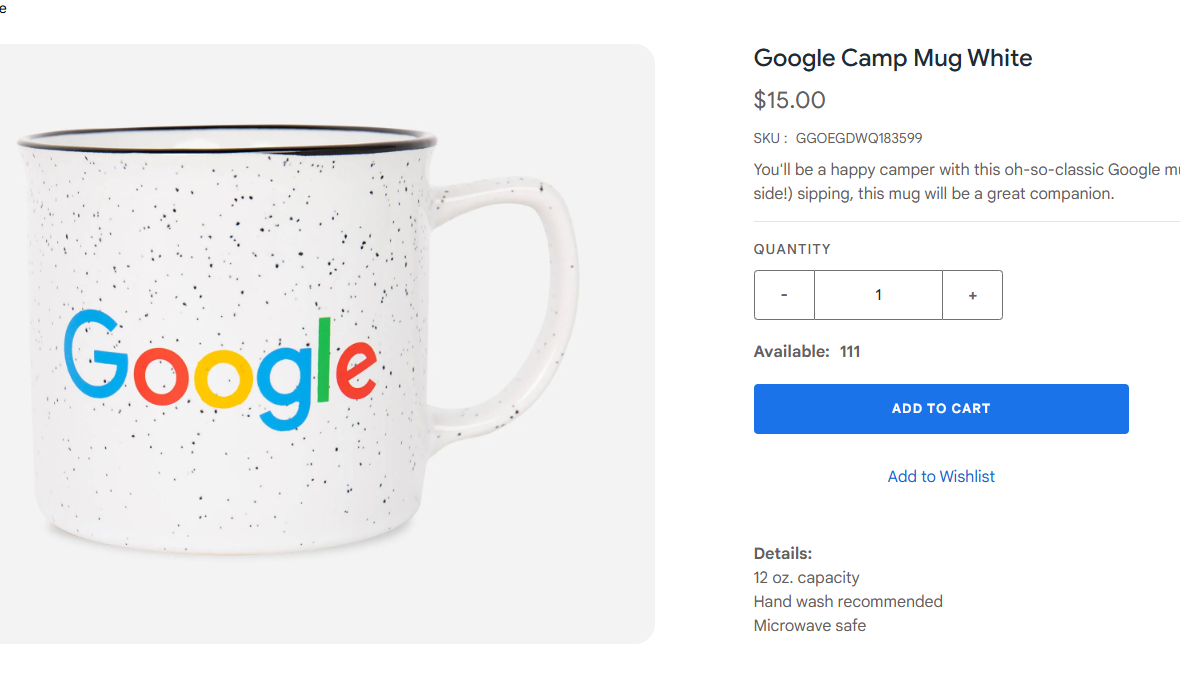The image size is (1180, 679).
Task: Click the 12 oz. capacity line
Action: pos(806,577)
